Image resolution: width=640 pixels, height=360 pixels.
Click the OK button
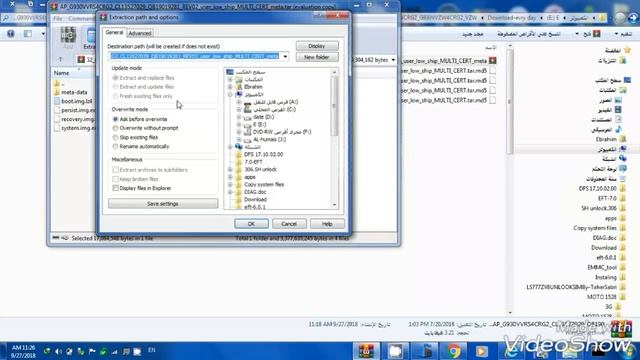pos(251,224)
